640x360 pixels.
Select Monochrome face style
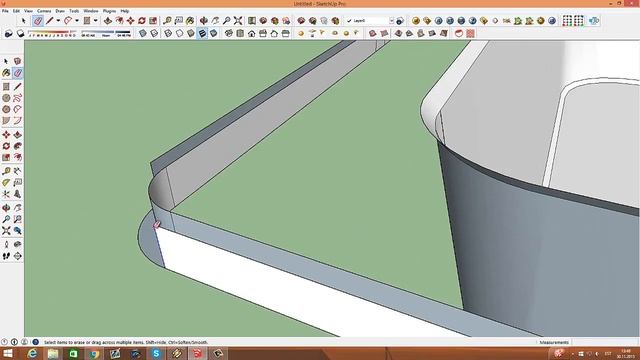point(213,33)
